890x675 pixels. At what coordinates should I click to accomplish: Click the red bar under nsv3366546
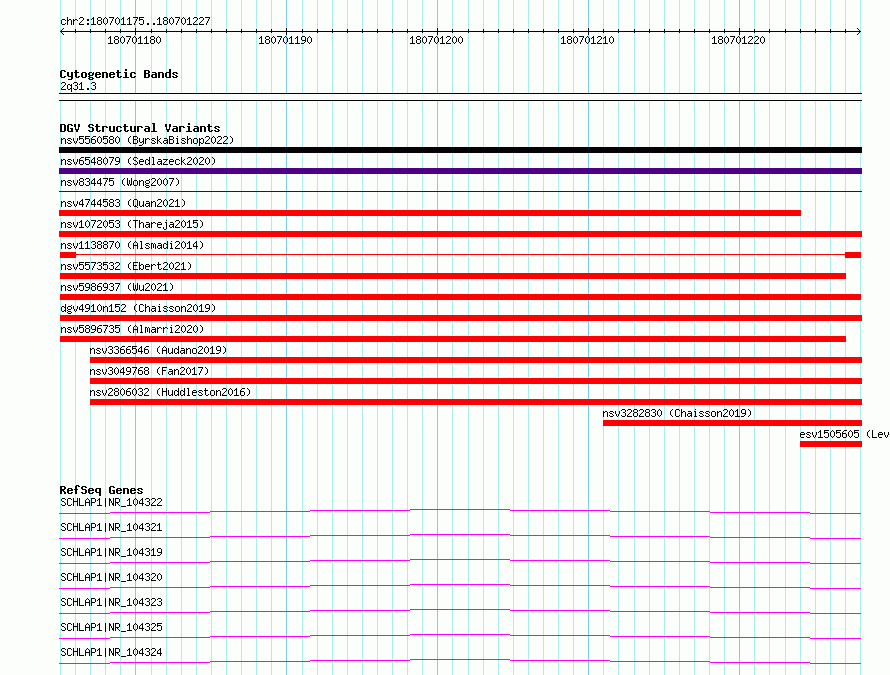(476, 360)
